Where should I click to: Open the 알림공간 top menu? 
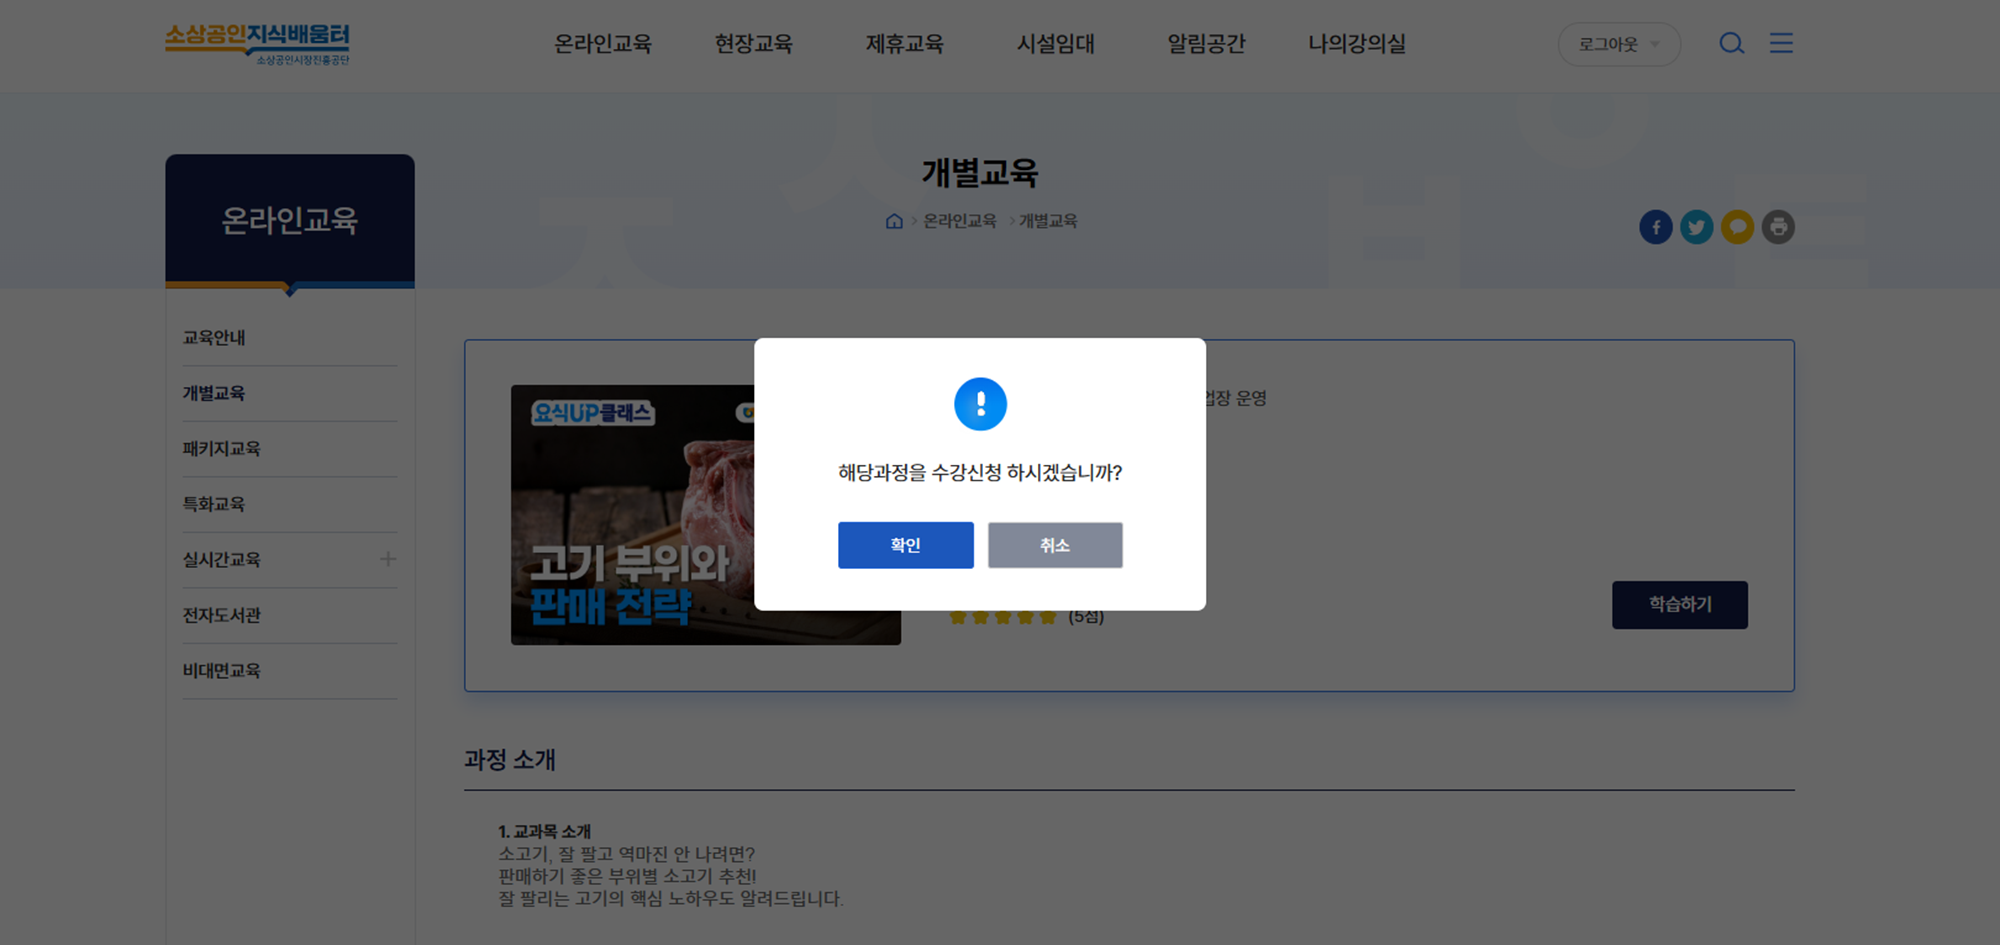click(1207, 44)
